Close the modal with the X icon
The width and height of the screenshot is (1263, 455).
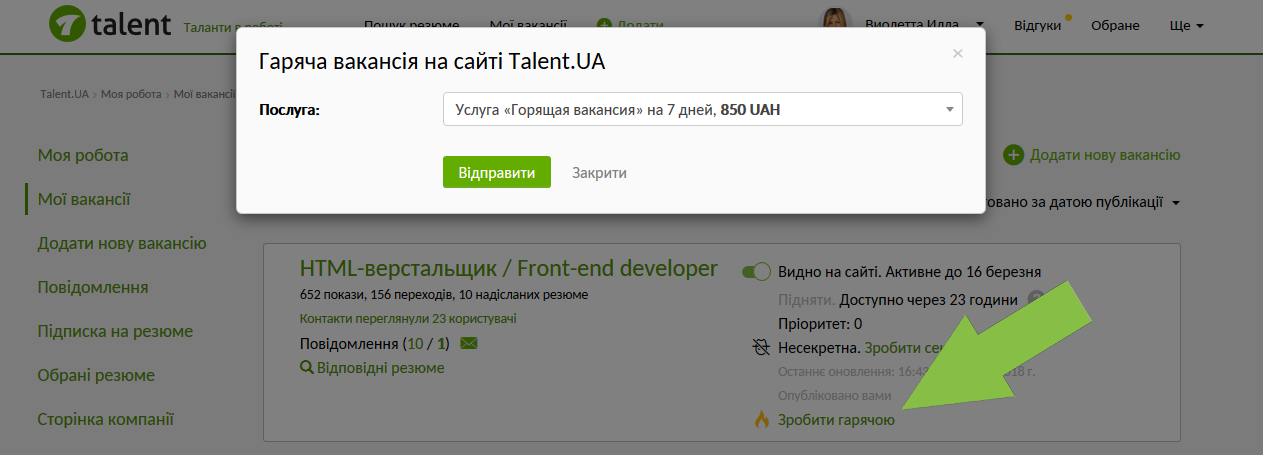[x=958, y=54]
